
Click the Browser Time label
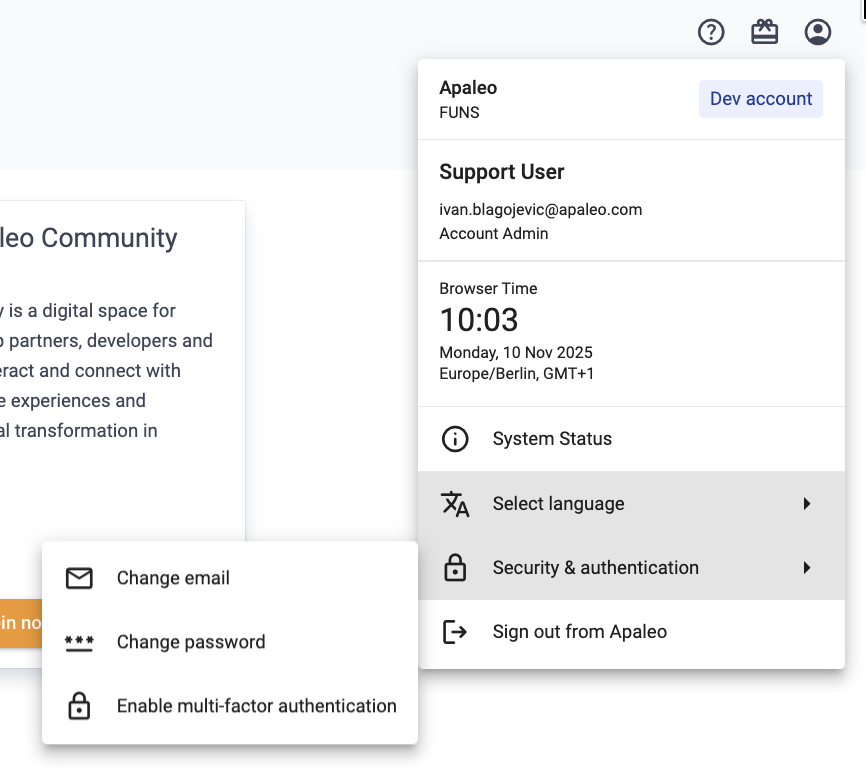[488, 289]
